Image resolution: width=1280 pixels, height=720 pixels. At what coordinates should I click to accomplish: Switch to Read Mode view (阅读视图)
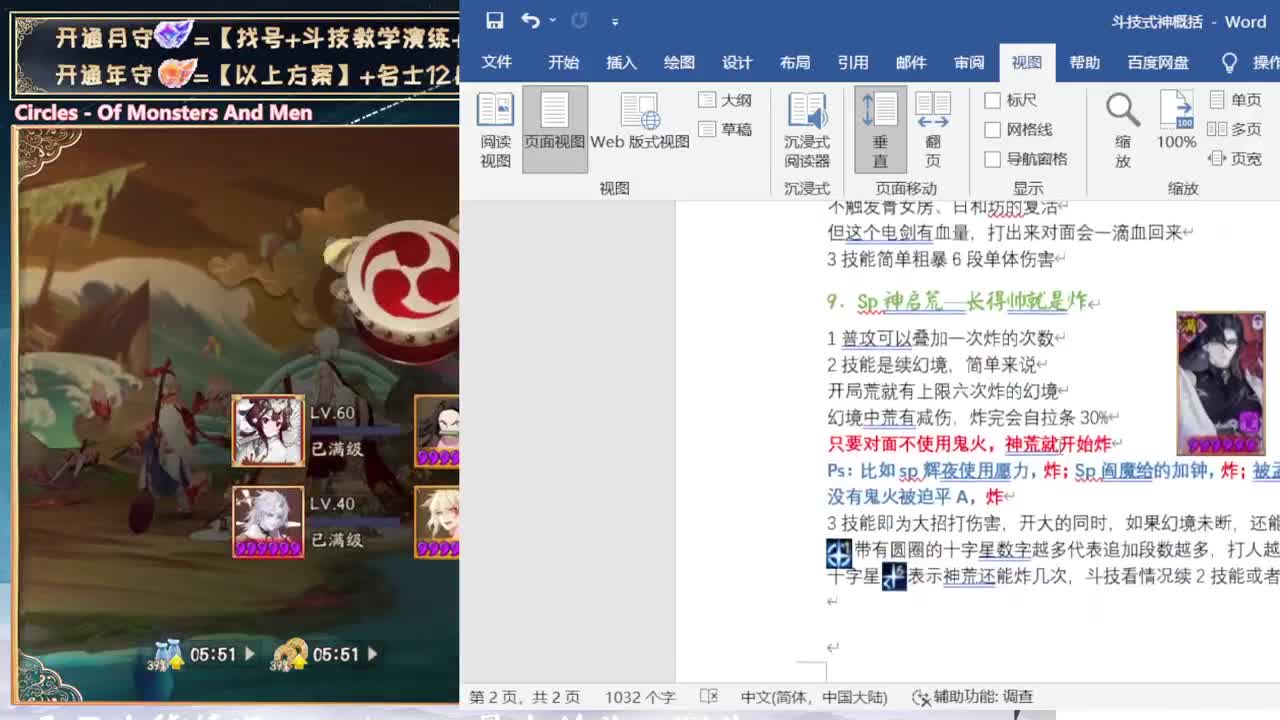pyautogui.click(x=494, y=128)
